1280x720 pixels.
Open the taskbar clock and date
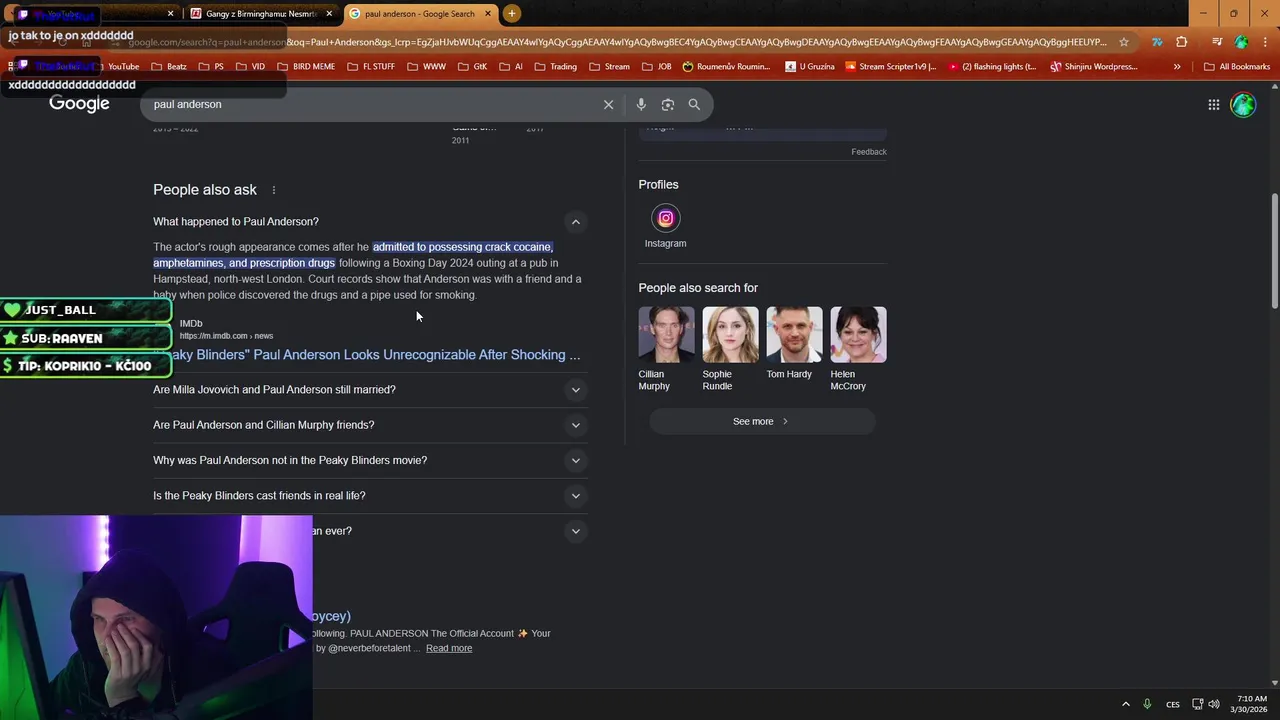click(x=1248, y=704)
